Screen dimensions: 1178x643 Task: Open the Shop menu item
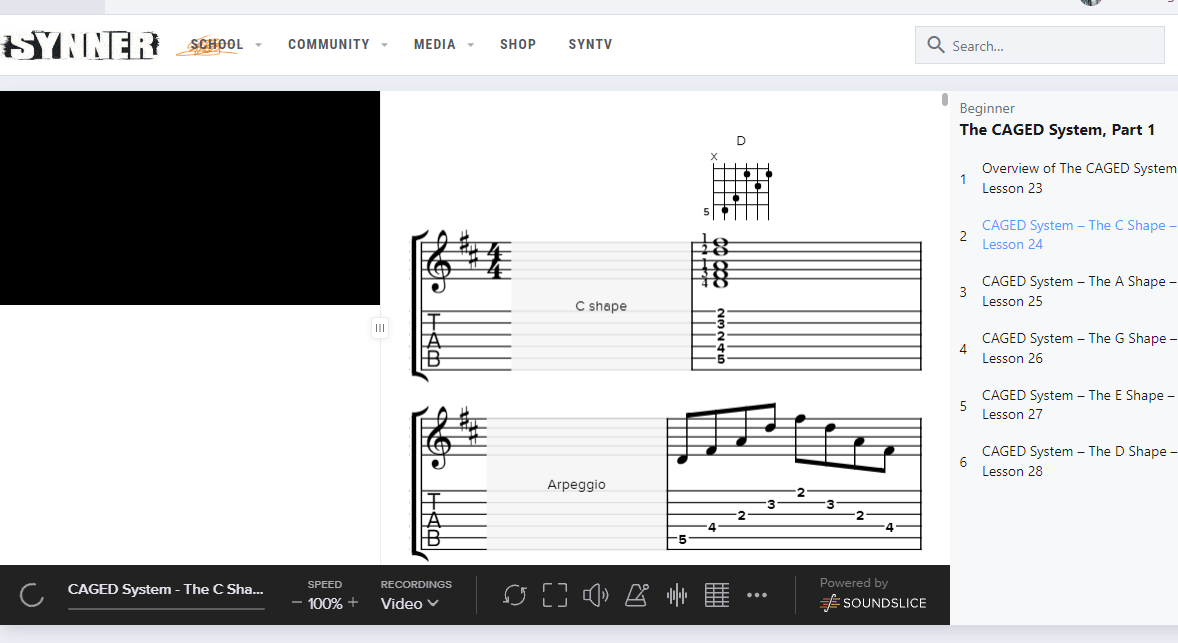pos(518,45)
